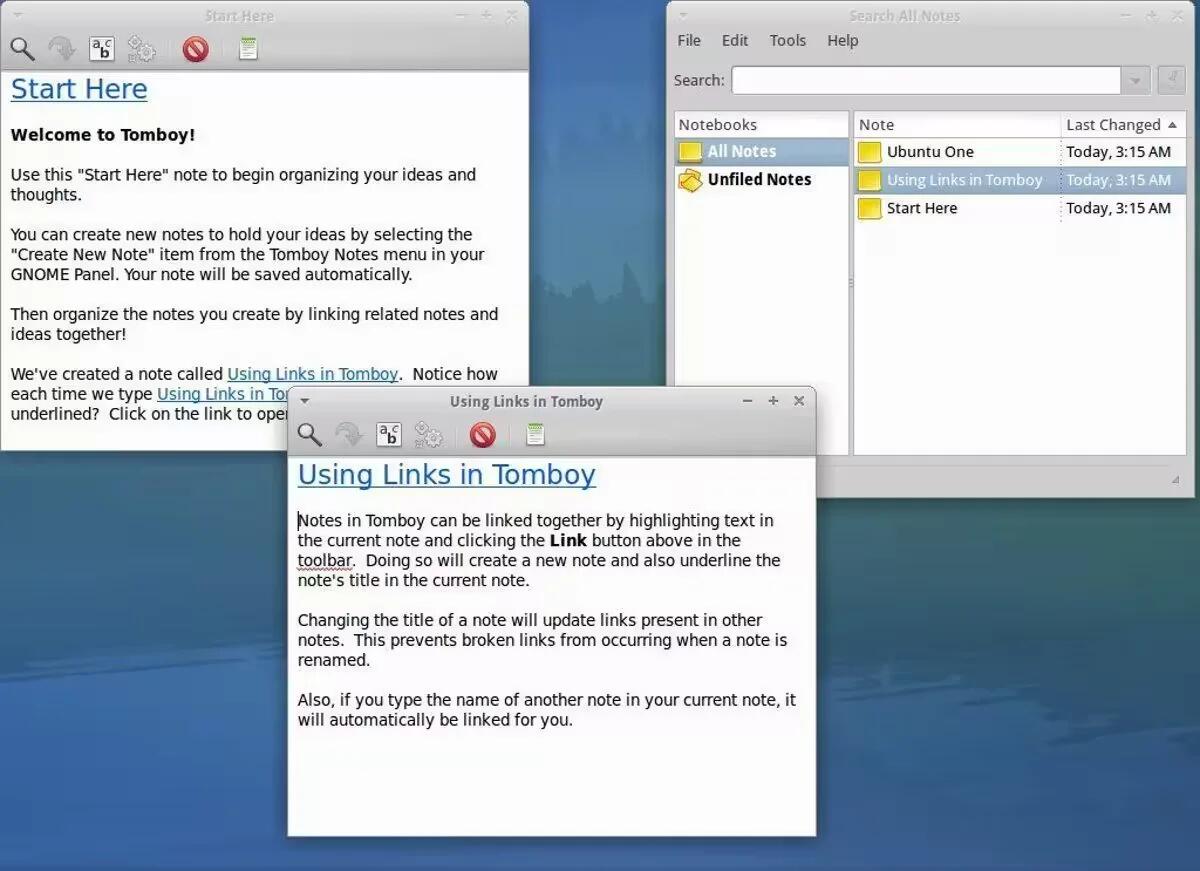Close the Using Links in Tomboy window
The height and width of the screenshot is (871, 1200).
pos(799,401)
